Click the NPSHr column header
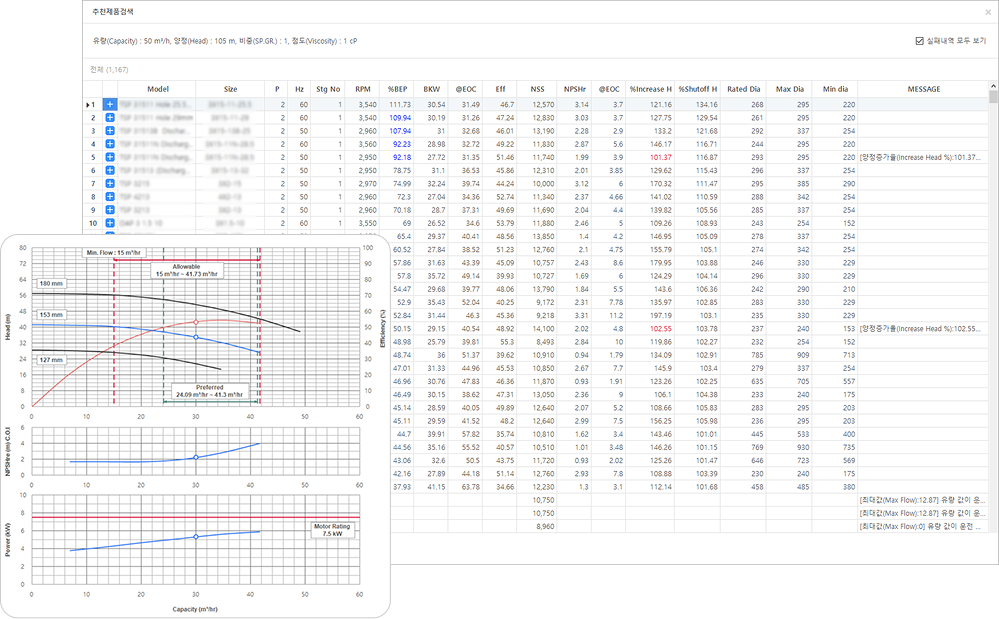 (x=575, y=89)
